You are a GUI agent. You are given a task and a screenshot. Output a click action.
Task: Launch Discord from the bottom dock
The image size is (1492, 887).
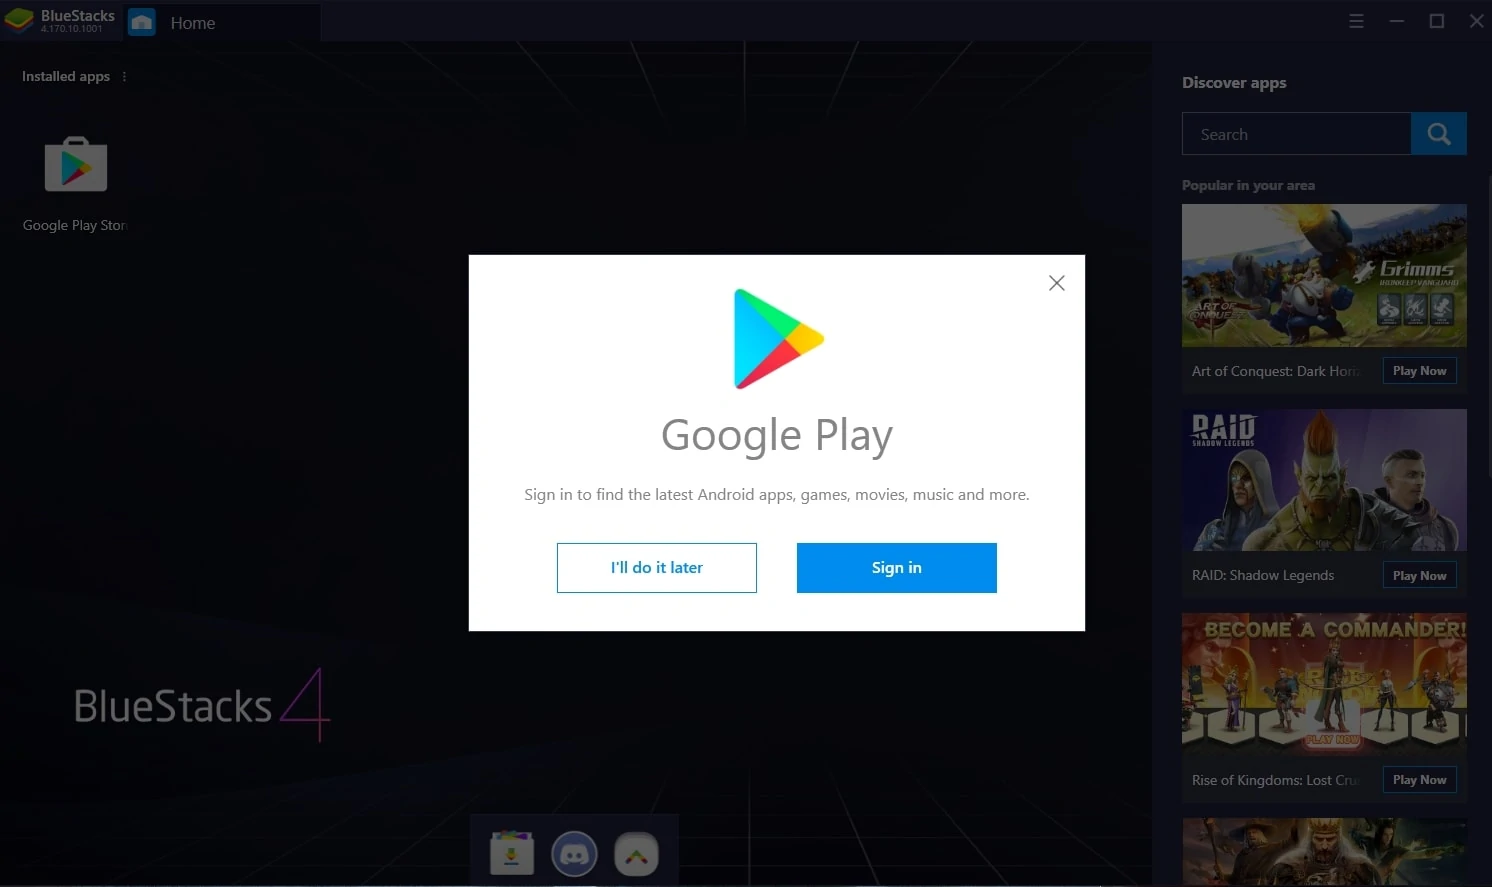[574, 855]
